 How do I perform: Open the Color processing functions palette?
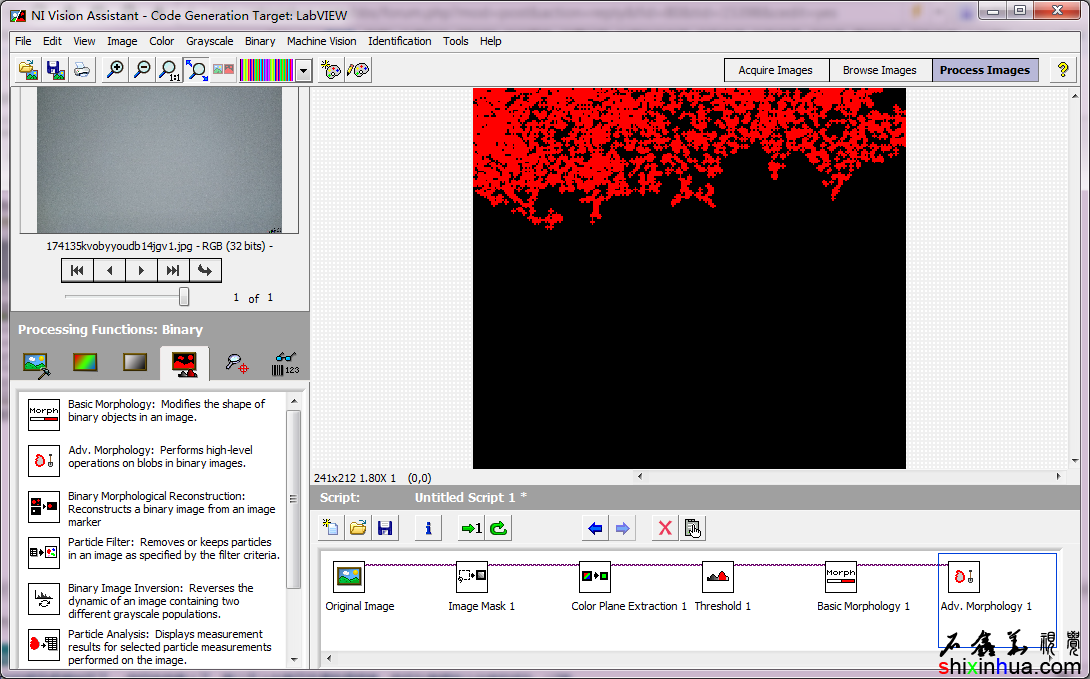[85, 363]
